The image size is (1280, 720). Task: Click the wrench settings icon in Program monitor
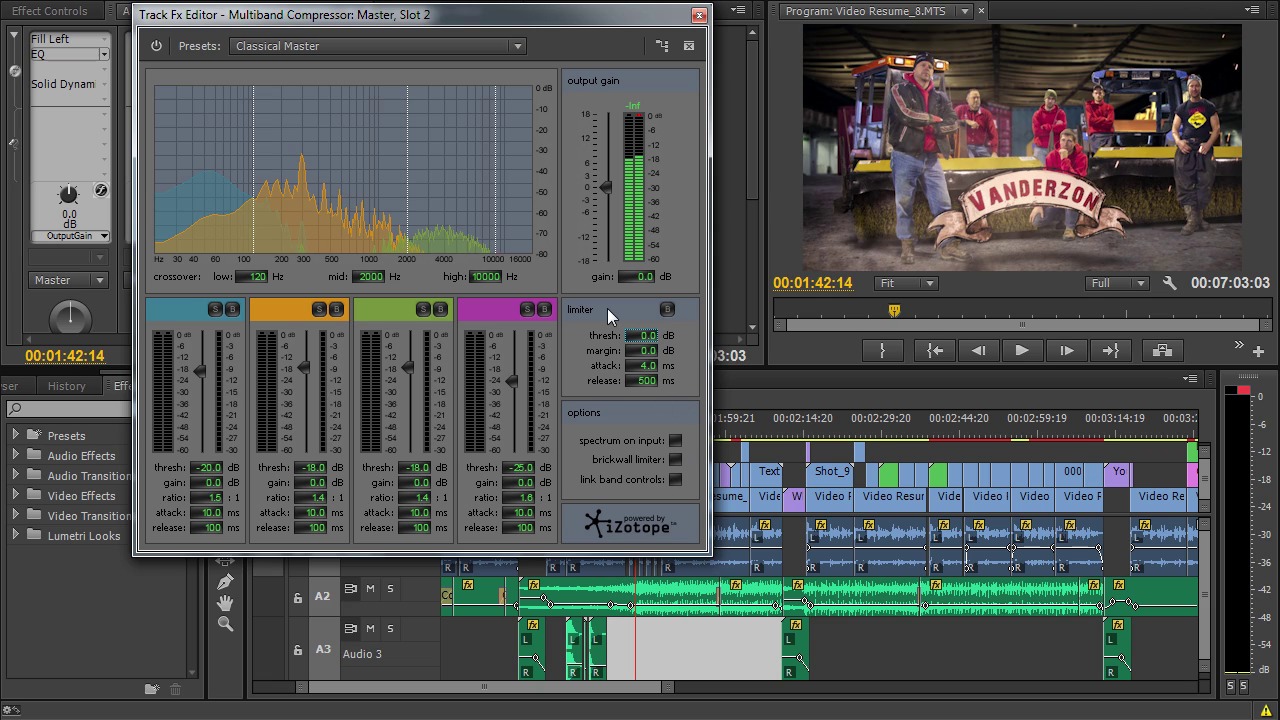pyautogui.click(x=1169, y=283)
